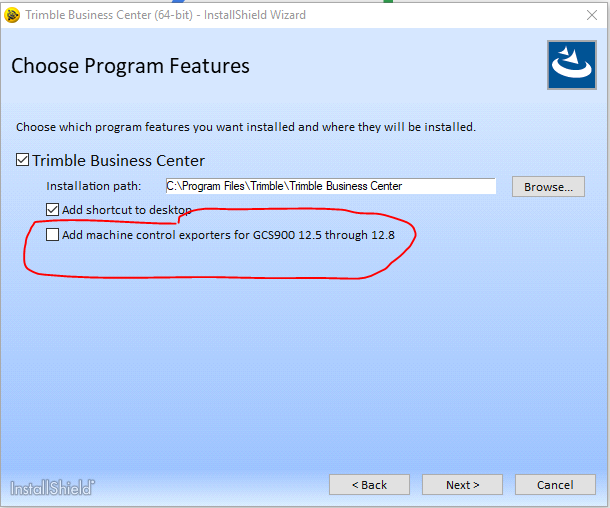Go to previous step with Back
This screenshot has height=508, width=610.
[x=369, y=485]
